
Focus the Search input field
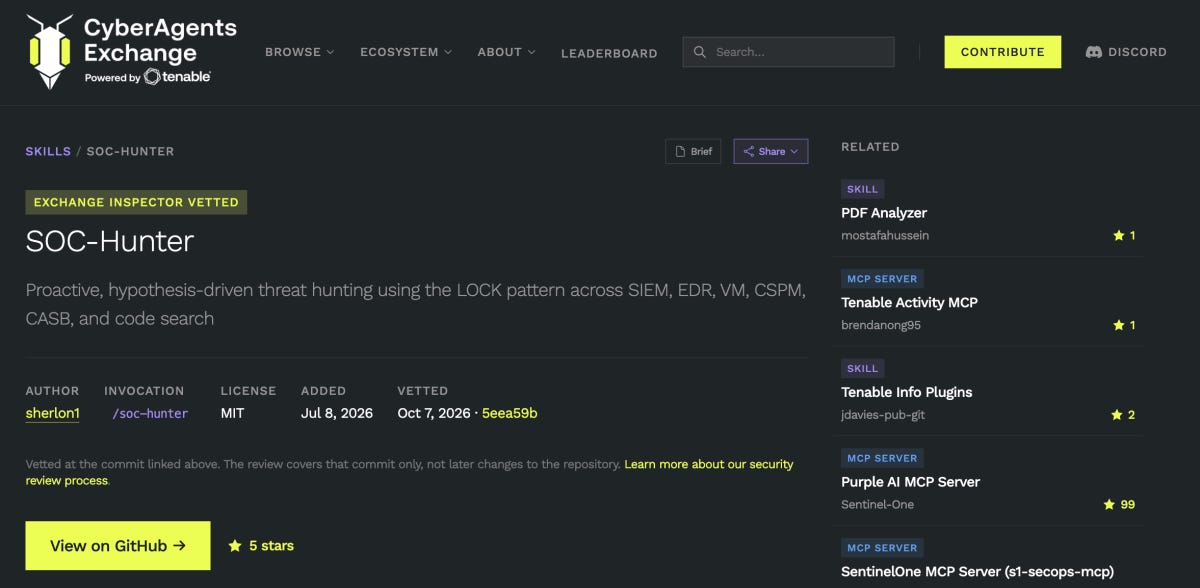788,52
